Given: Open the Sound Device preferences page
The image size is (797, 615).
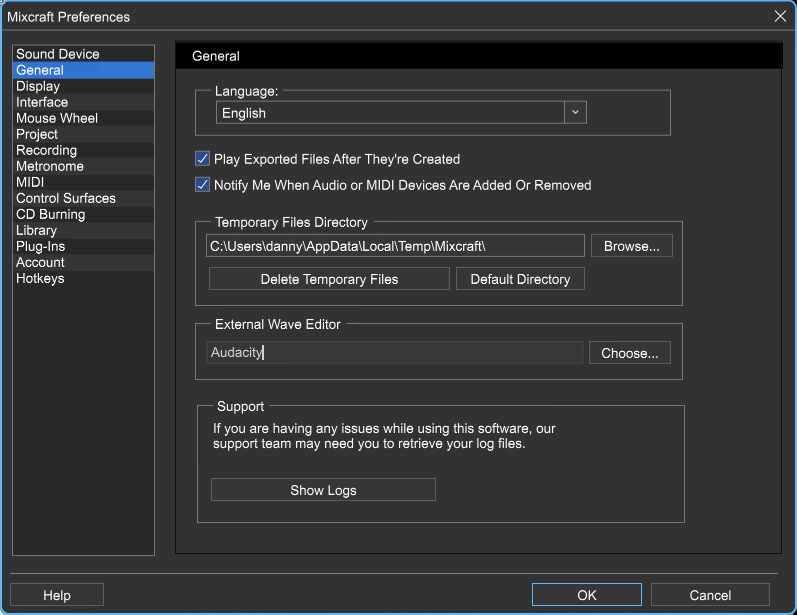Looking at the screenshot, I should [x=83, y=54].
